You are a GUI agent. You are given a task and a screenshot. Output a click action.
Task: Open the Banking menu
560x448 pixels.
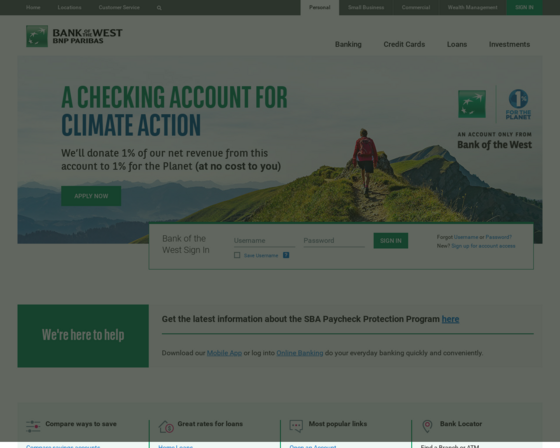pos(348,44)
